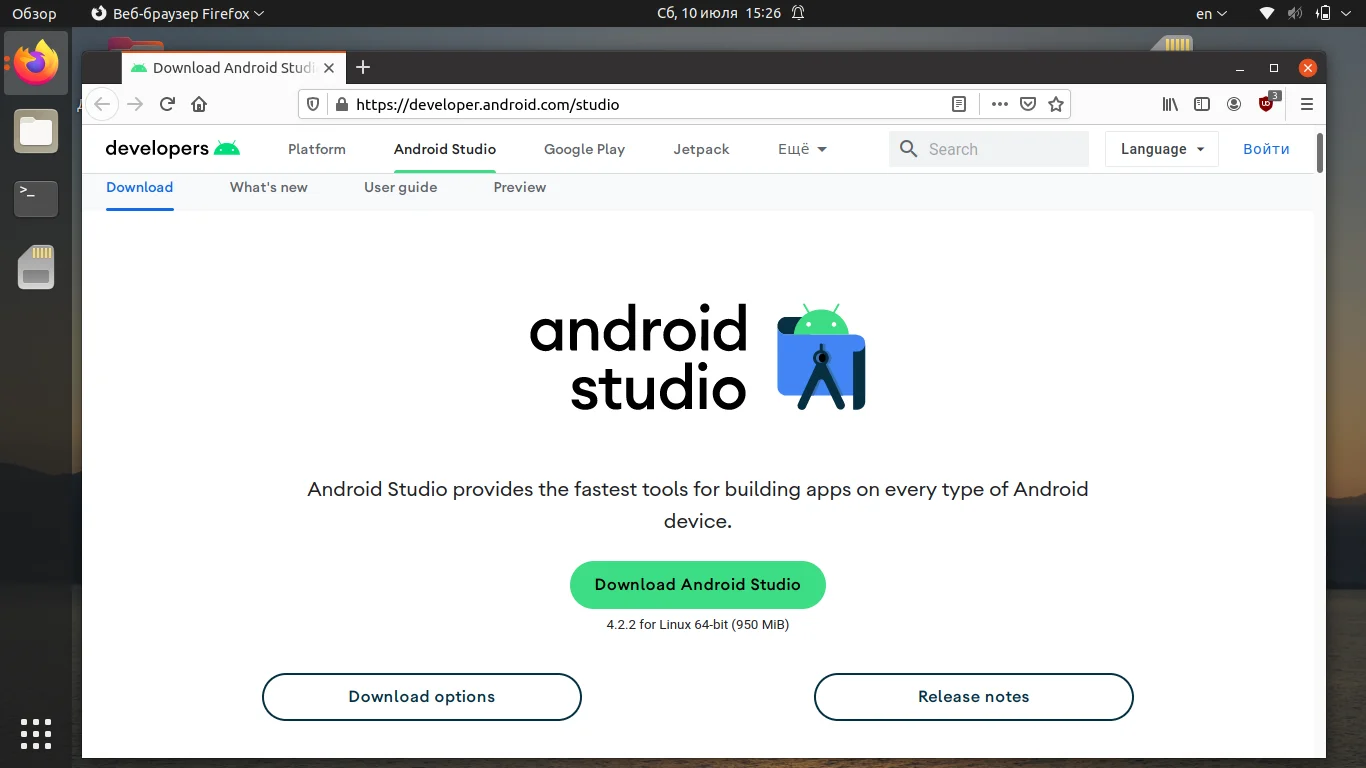Open a new browser tab
This screenshot has width=1366, height=768.
[363, 67]
